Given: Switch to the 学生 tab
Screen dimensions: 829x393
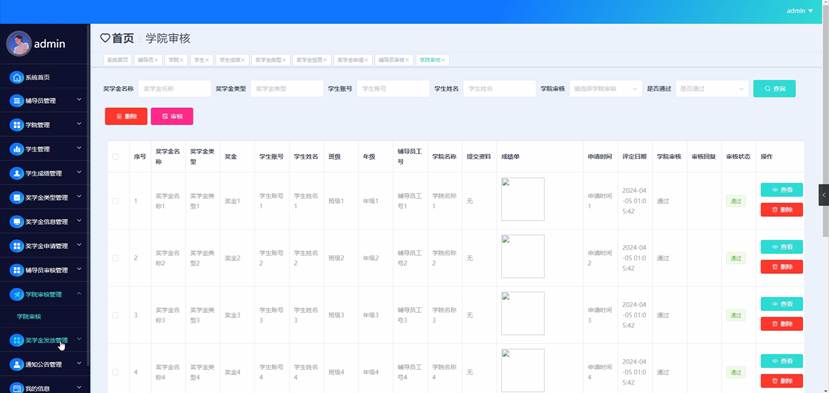Looking at the screenshot, I should coord(201,60).
